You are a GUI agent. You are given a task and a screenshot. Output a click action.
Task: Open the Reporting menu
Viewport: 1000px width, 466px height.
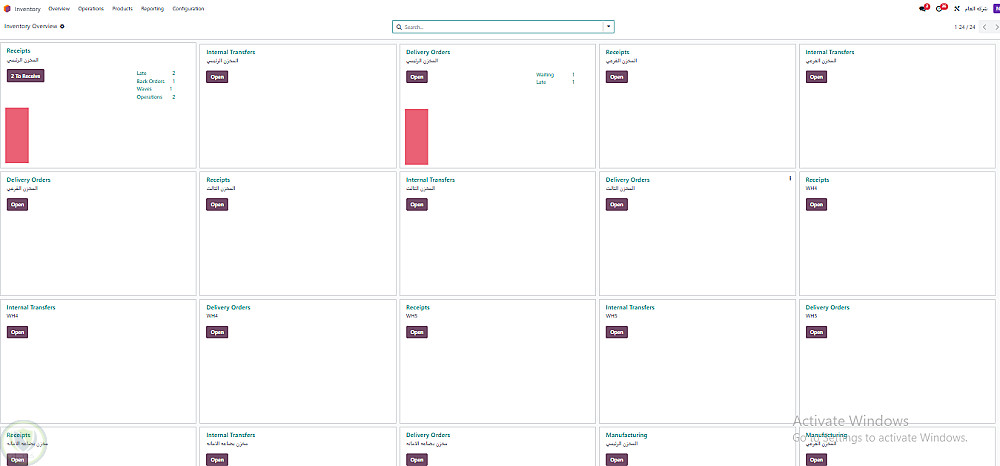pyautogui.click(x=152, y=8)
